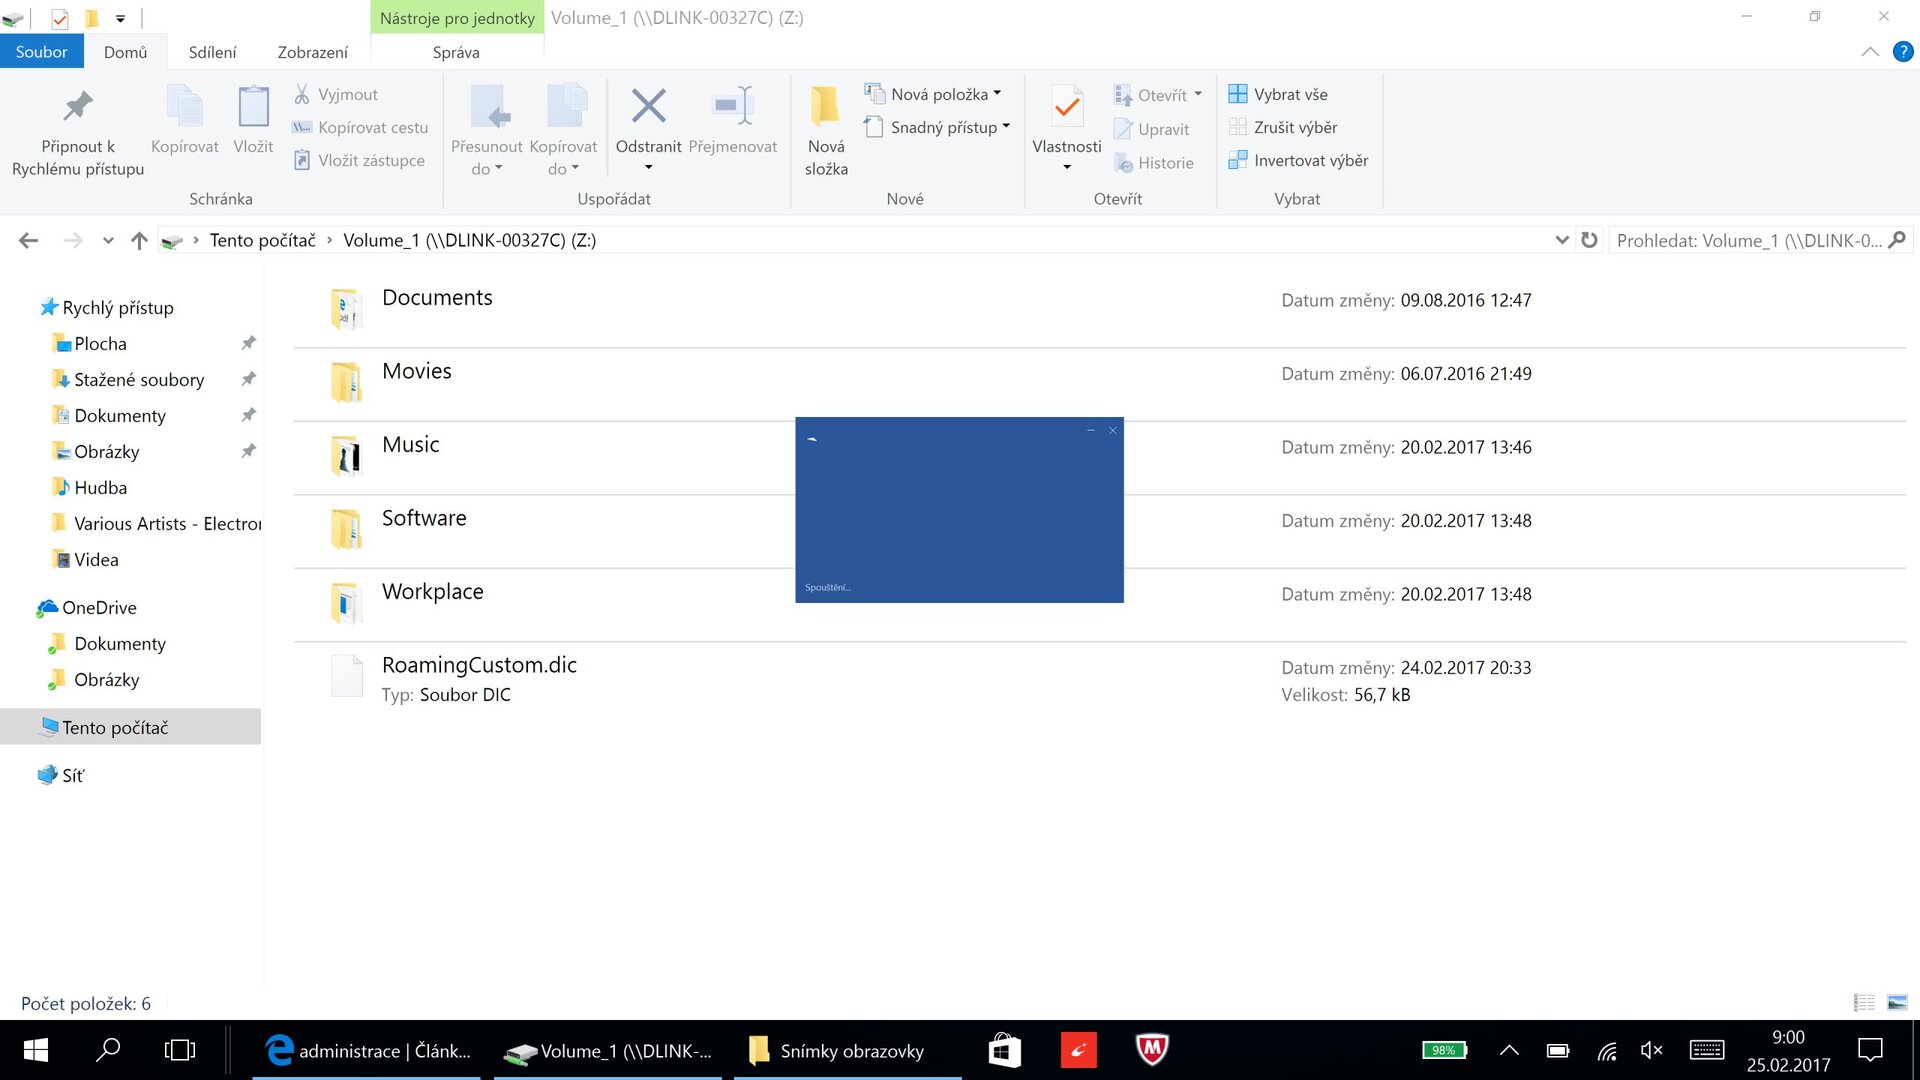Click the Delete (Odstranit) red X icon
The height and width of the screenshot is (1080, 1920).
pyautogui.click(x=648, y=106)
